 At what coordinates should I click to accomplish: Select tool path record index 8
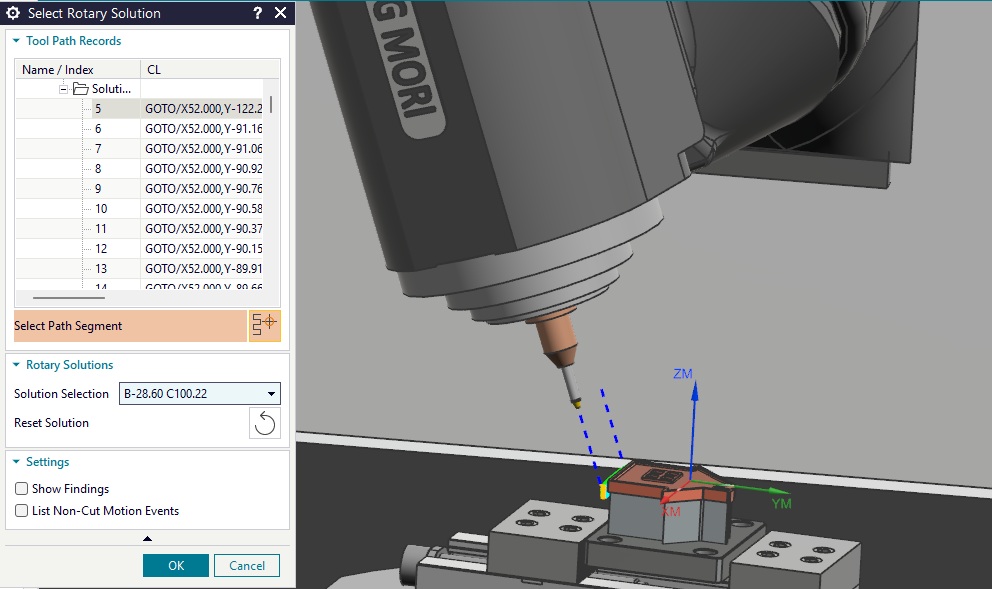[99, 169]
